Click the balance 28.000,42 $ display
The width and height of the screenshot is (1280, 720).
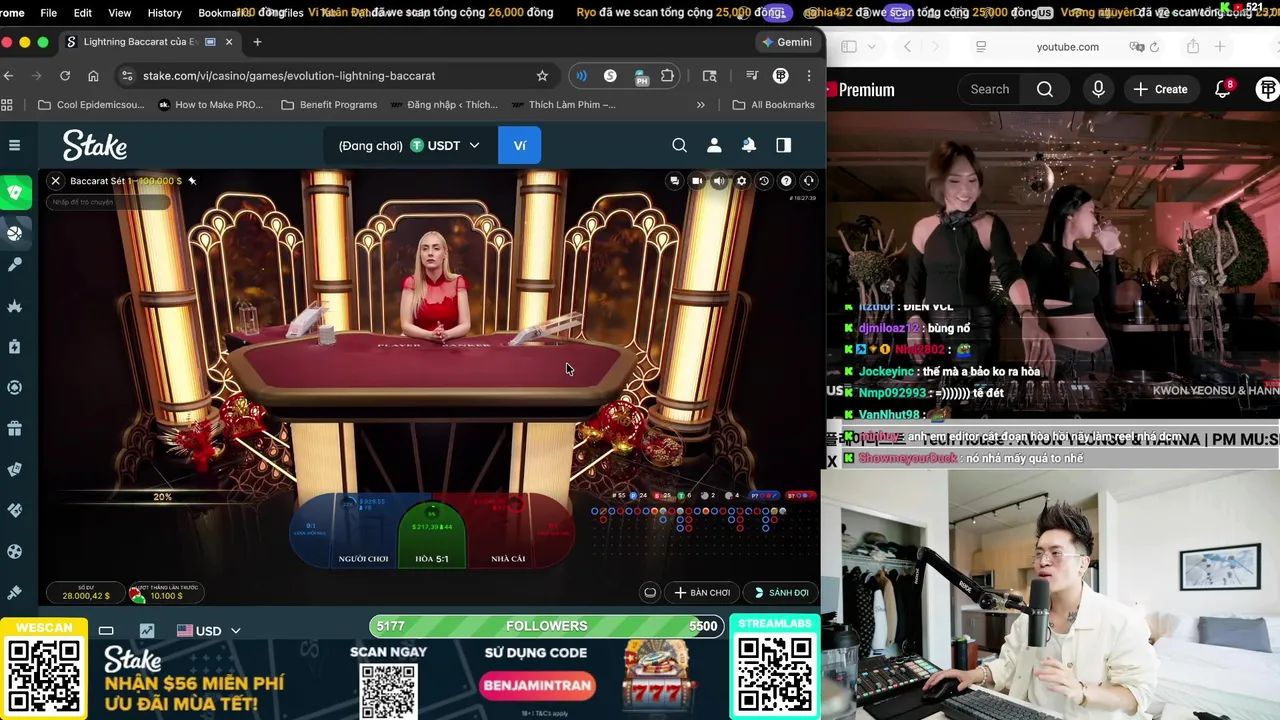pos(86,592)
